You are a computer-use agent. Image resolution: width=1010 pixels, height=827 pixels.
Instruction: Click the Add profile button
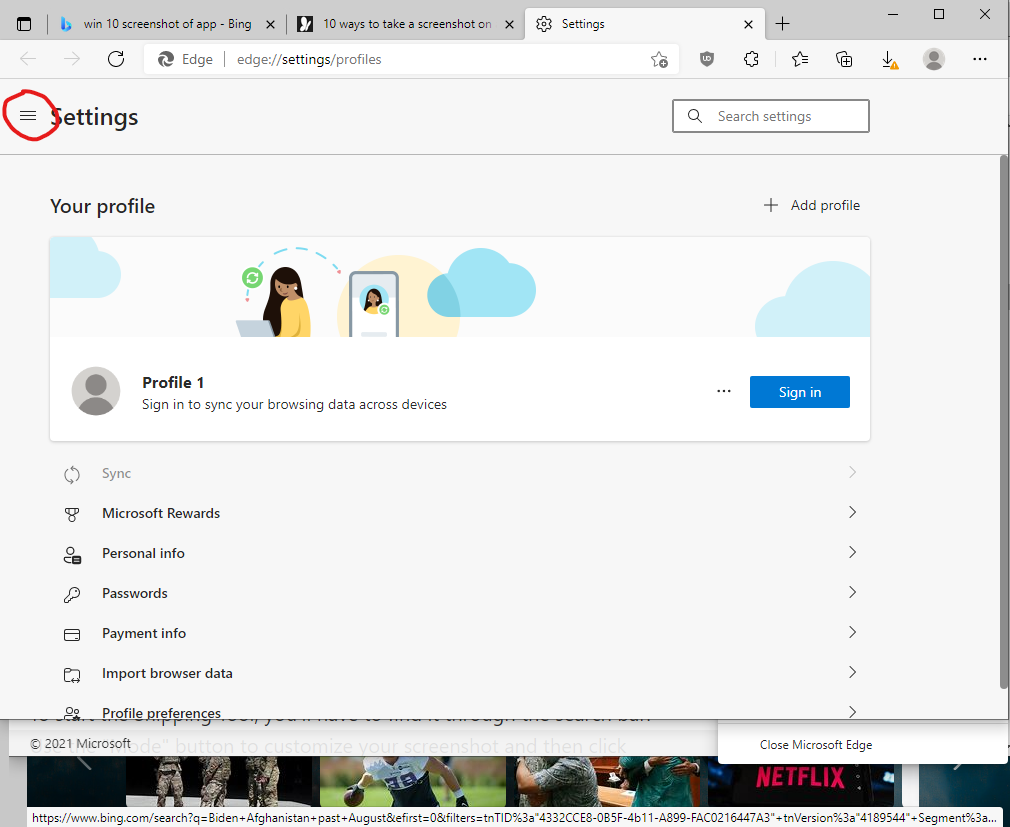pyautogui.click(x=812, y=205)
